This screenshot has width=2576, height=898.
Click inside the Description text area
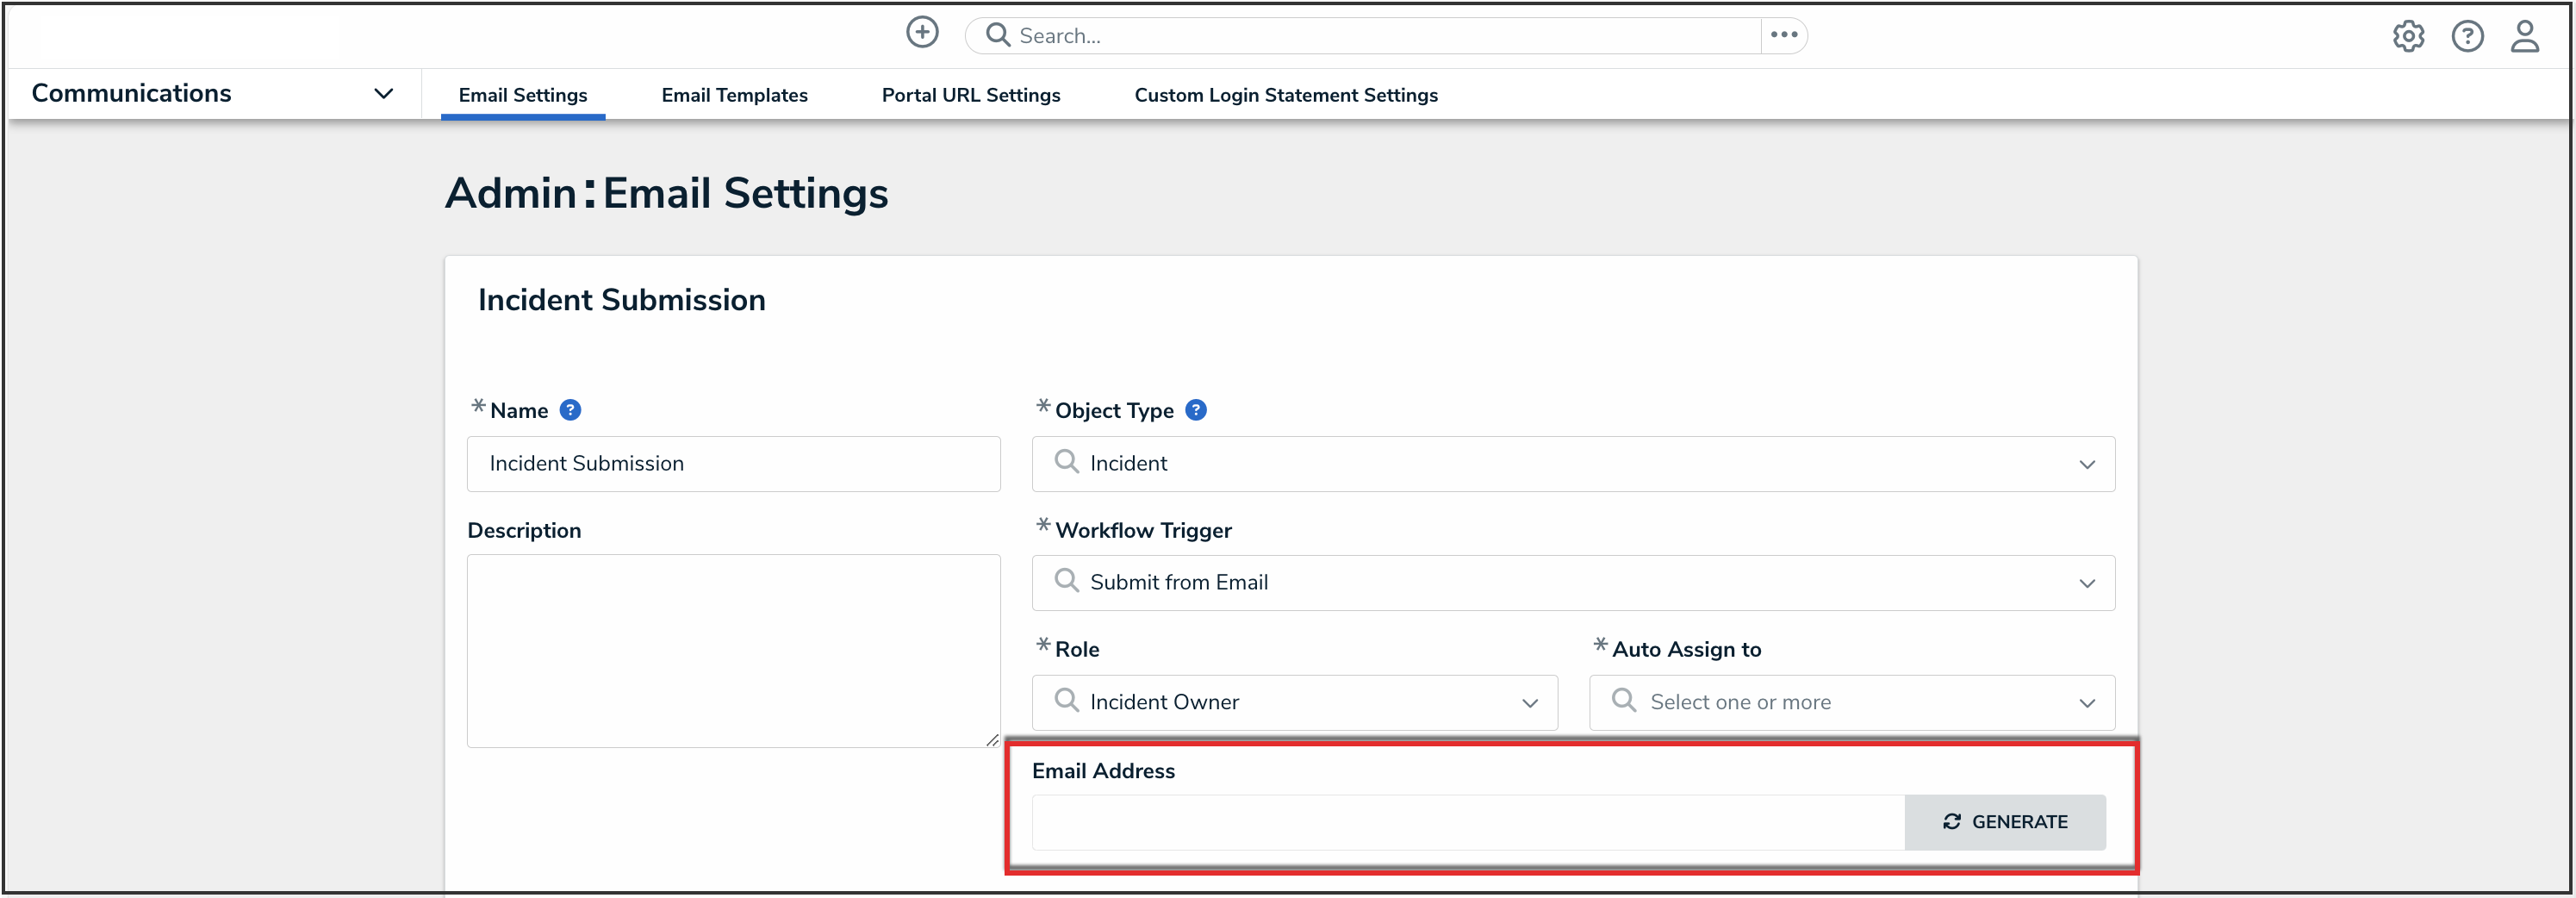pos(733,650)
